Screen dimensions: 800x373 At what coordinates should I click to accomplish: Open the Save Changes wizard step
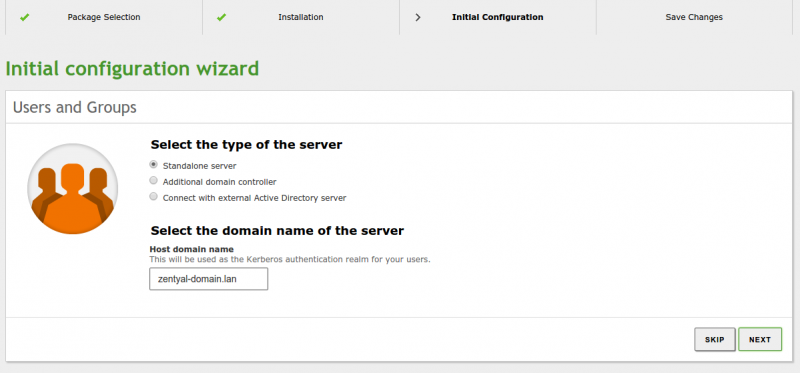coord(694,17)
